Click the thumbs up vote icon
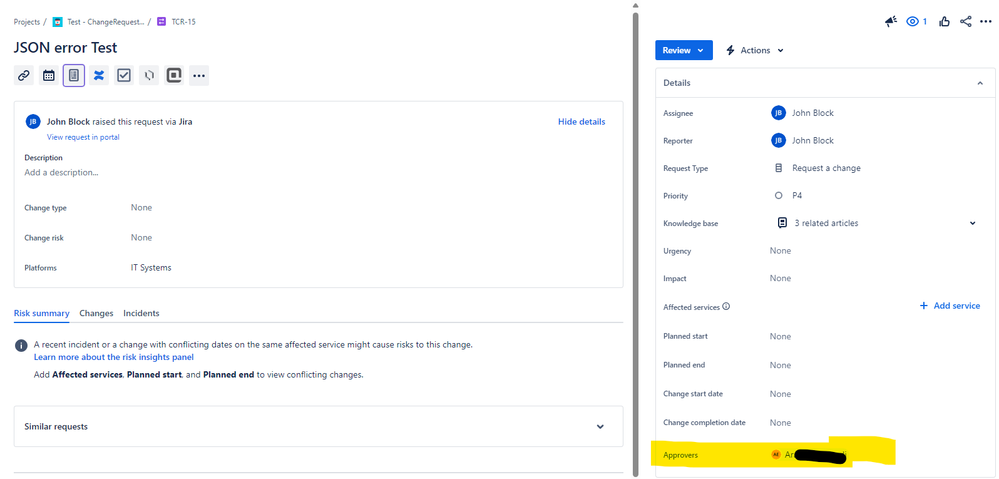Viewport: 999px width, 479px height. pos(944,22)
